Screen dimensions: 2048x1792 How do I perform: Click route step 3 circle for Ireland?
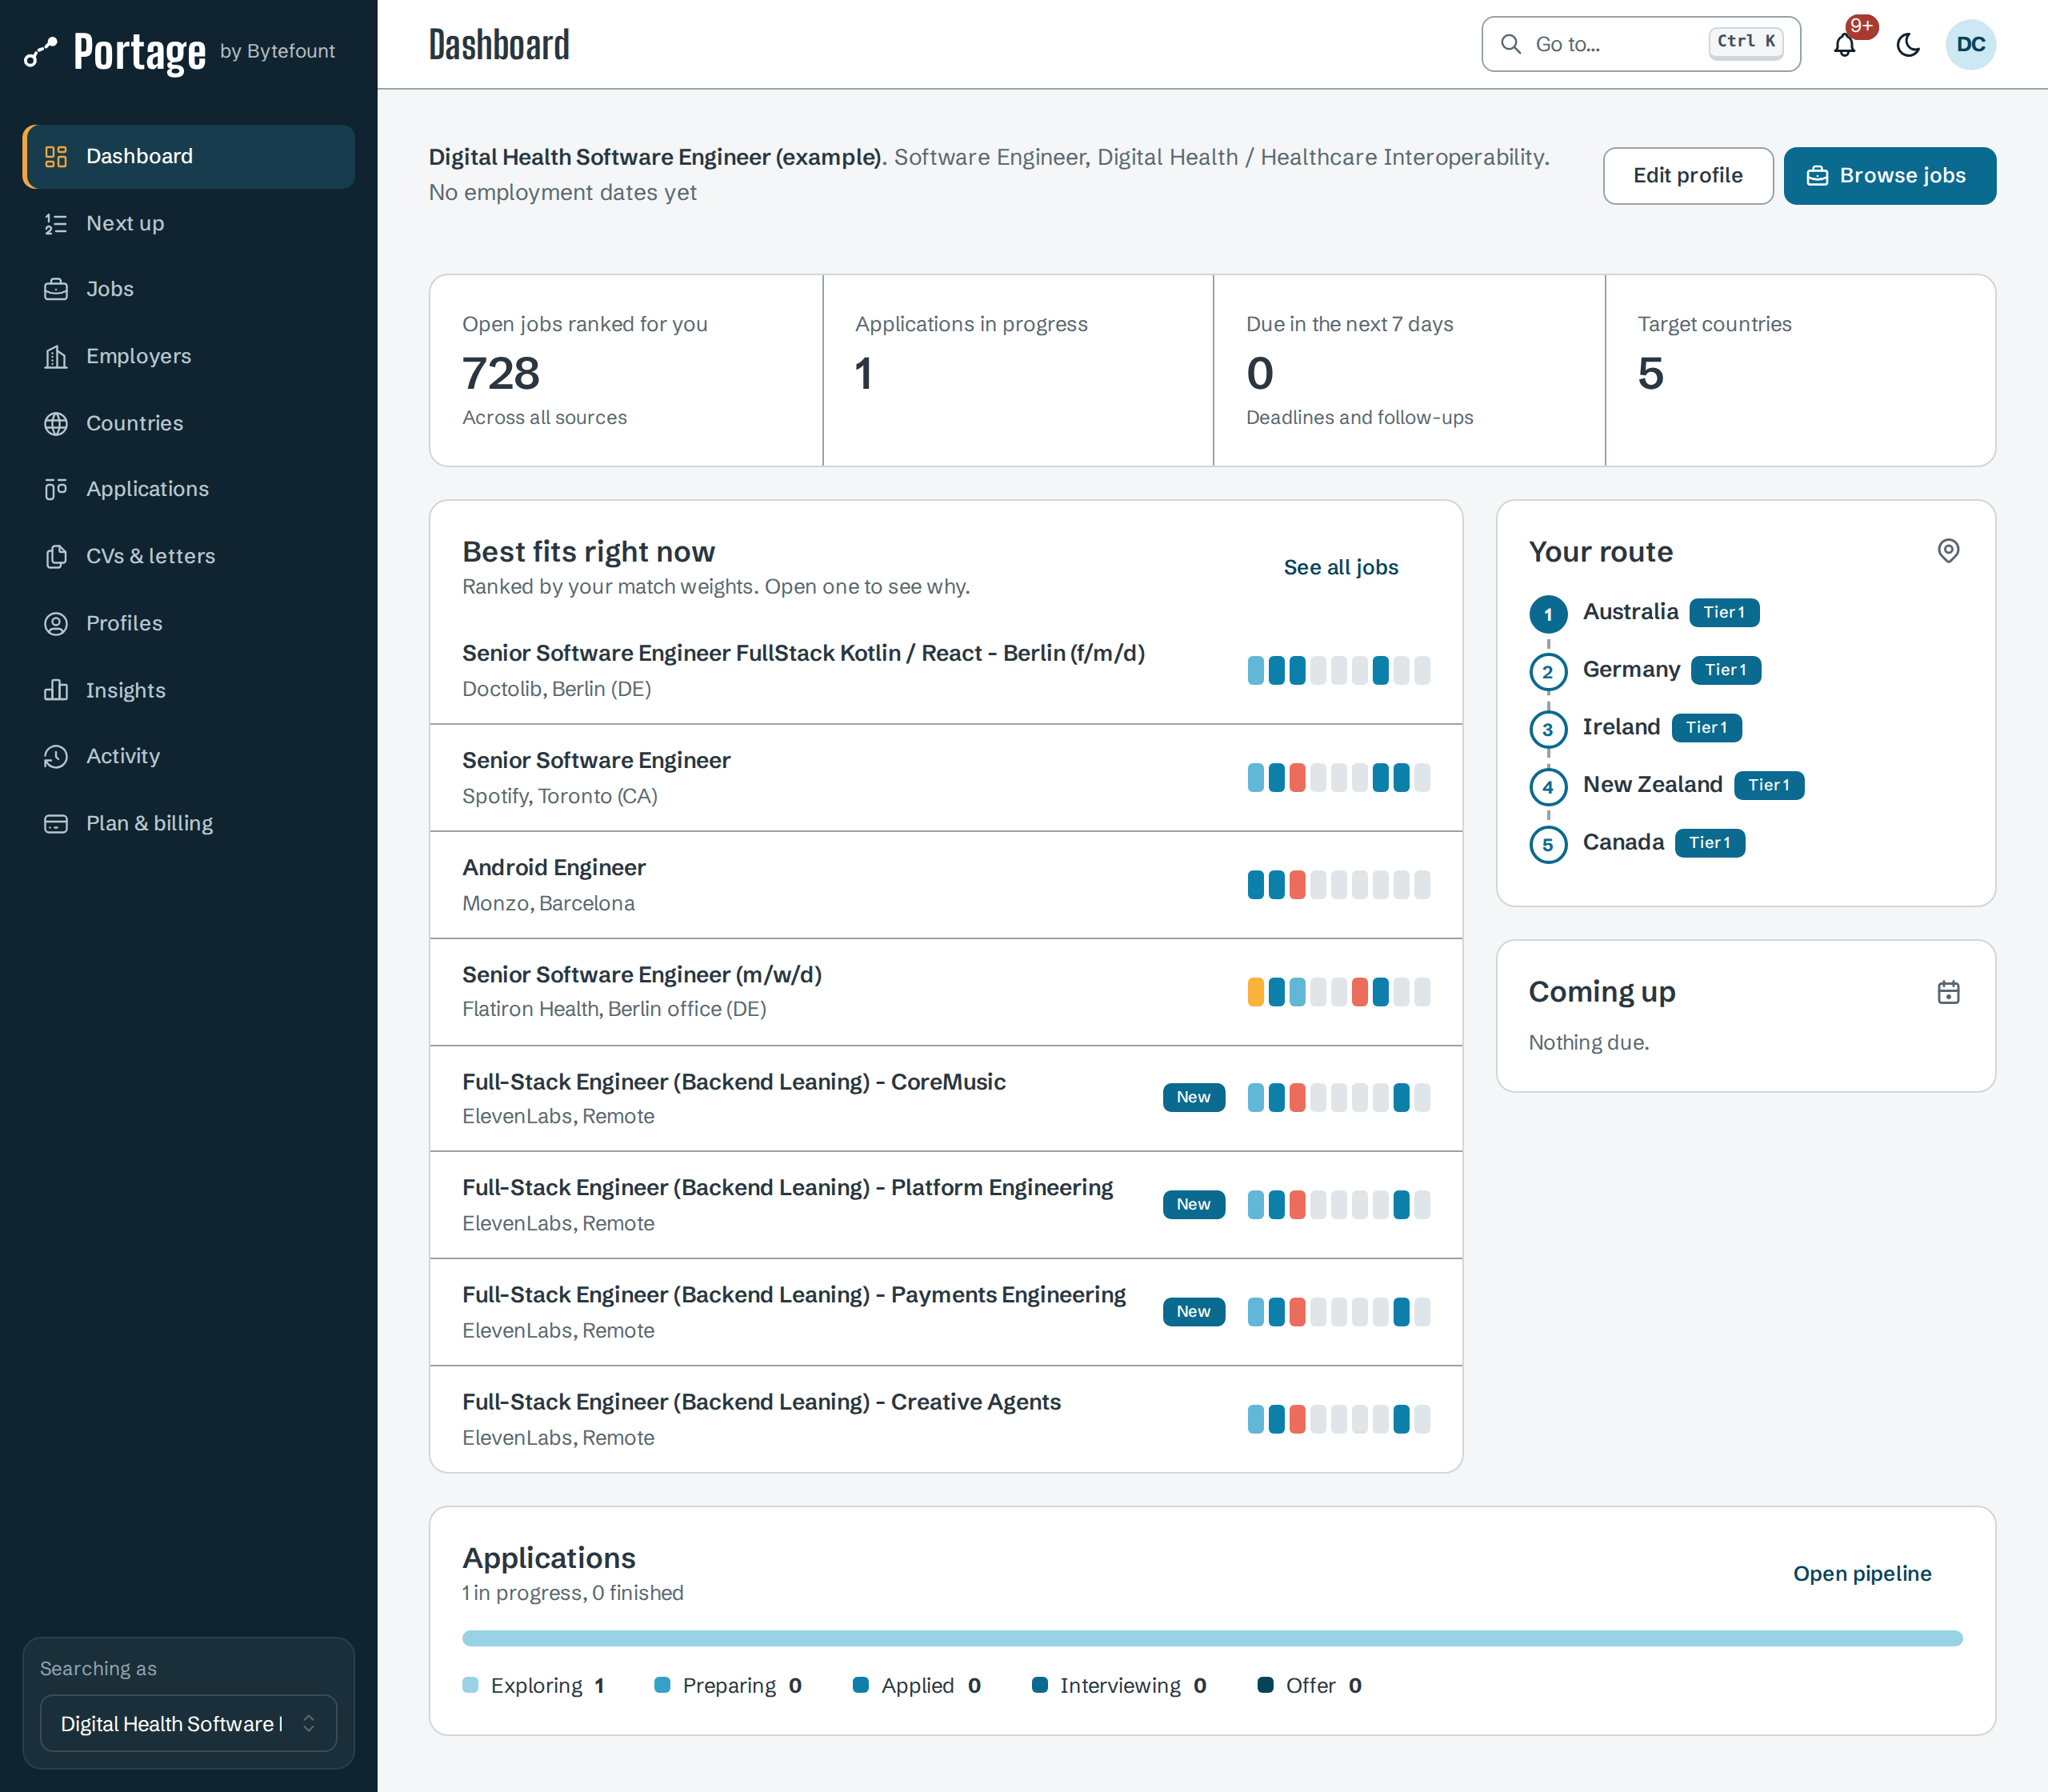tap(1548, 729)
